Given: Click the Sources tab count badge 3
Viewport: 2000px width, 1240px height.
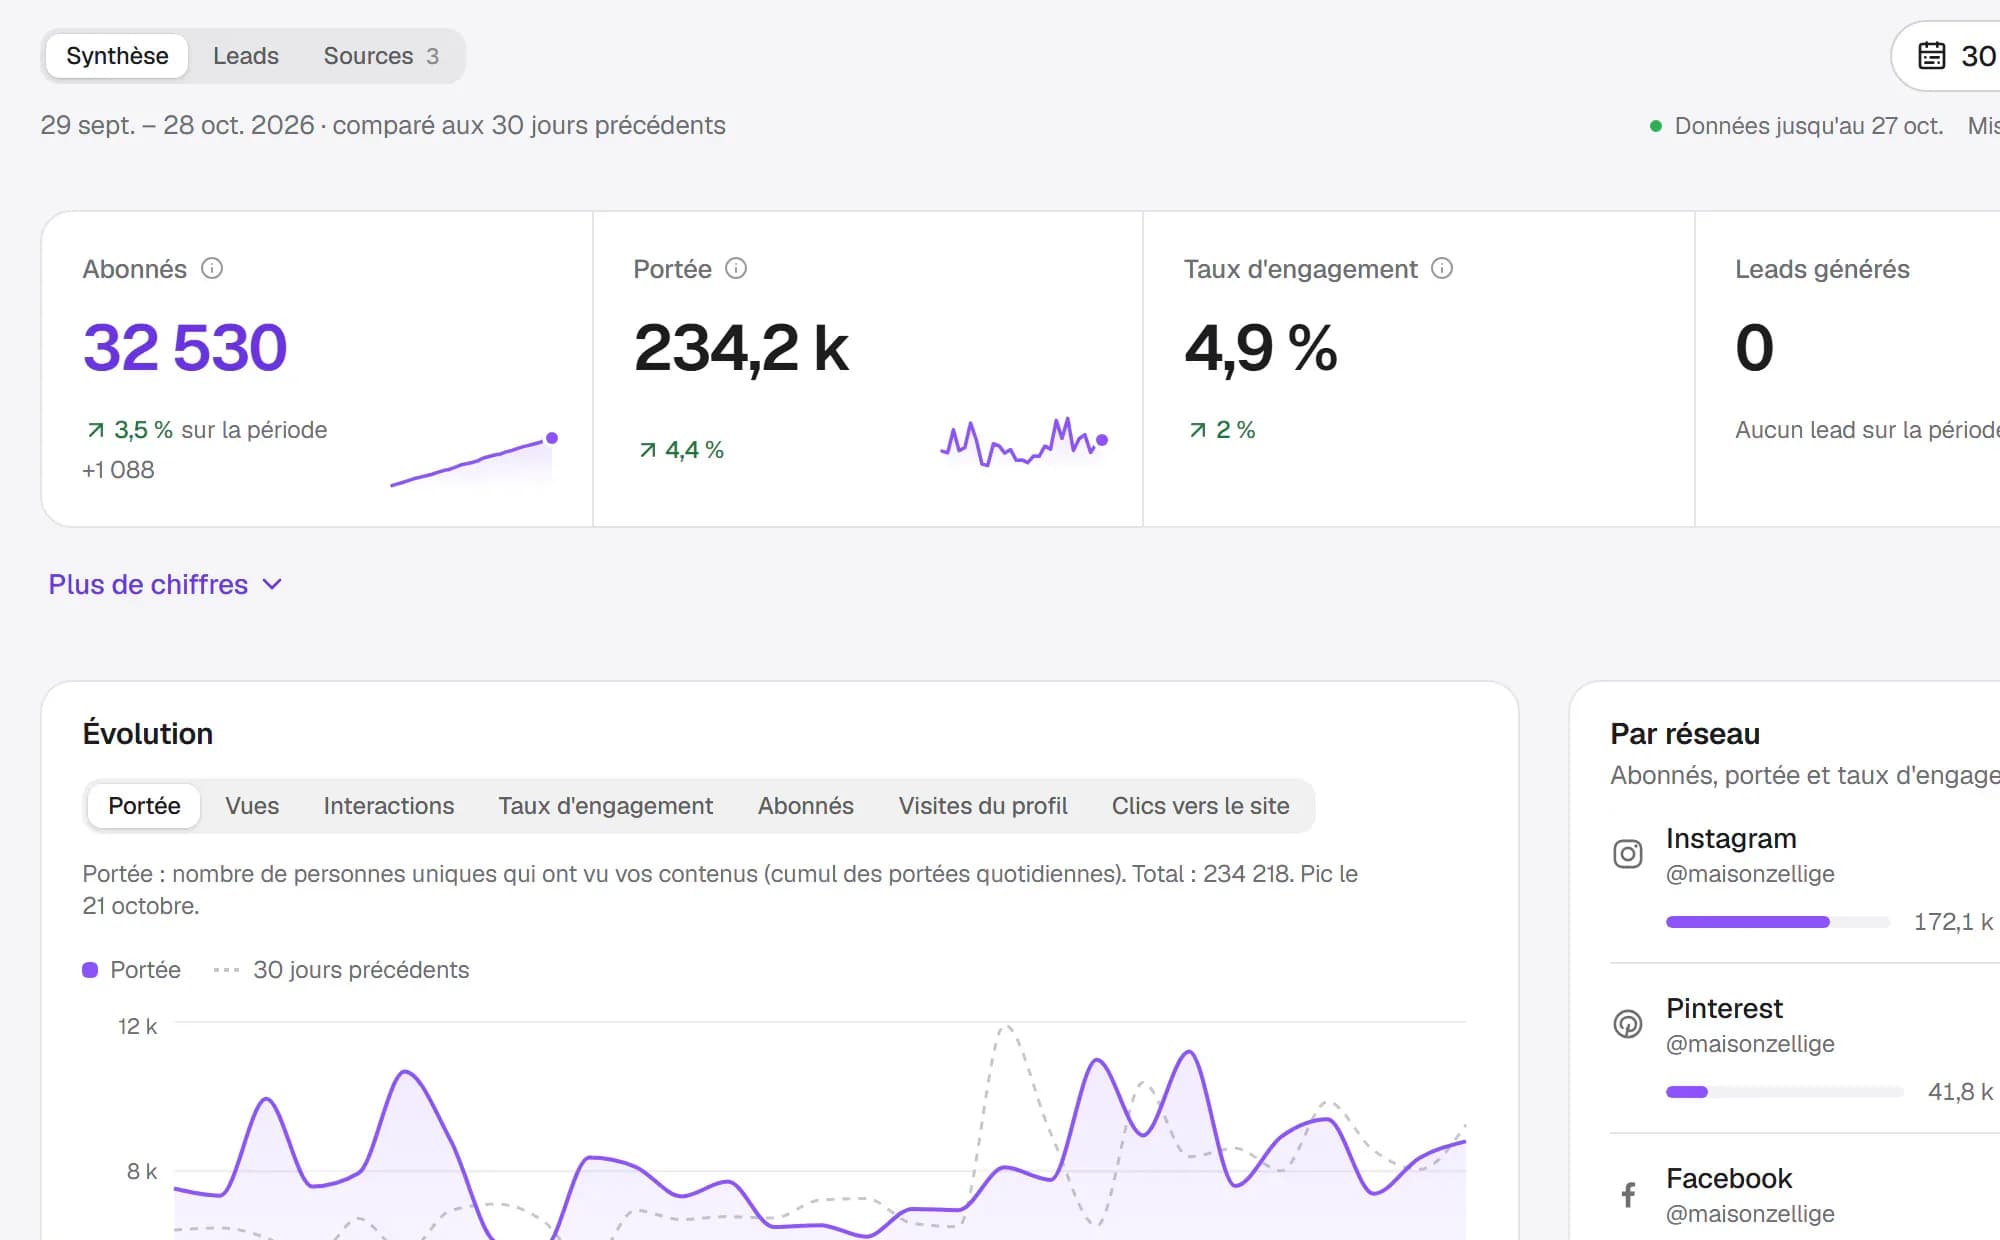Looking at the screenshot, I should point(432,56).
